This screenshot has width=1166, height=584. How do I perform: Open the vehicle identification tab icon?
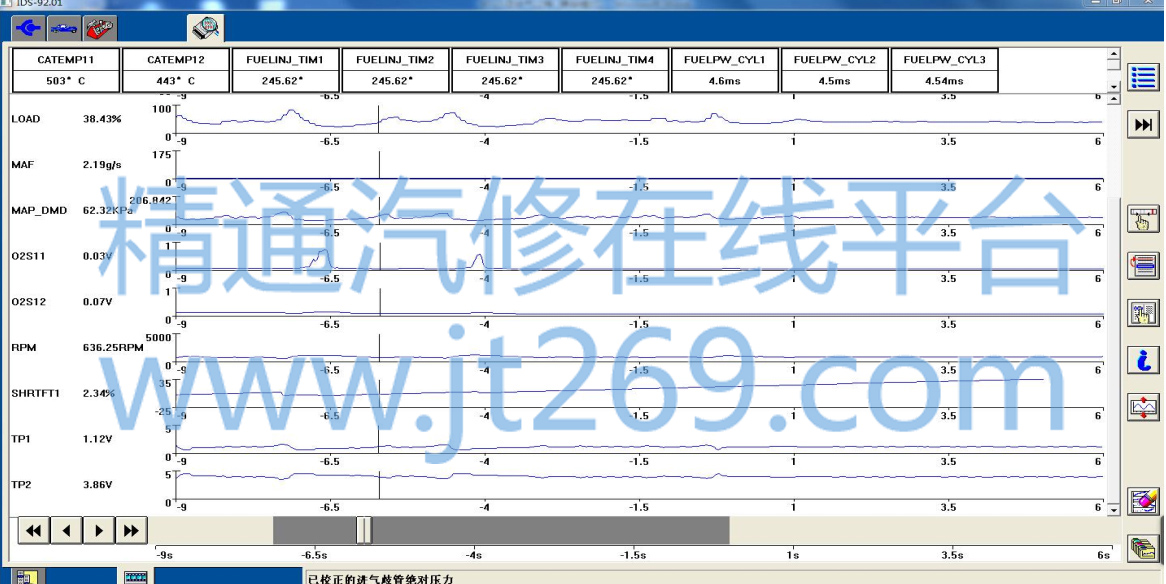[65, 28]
